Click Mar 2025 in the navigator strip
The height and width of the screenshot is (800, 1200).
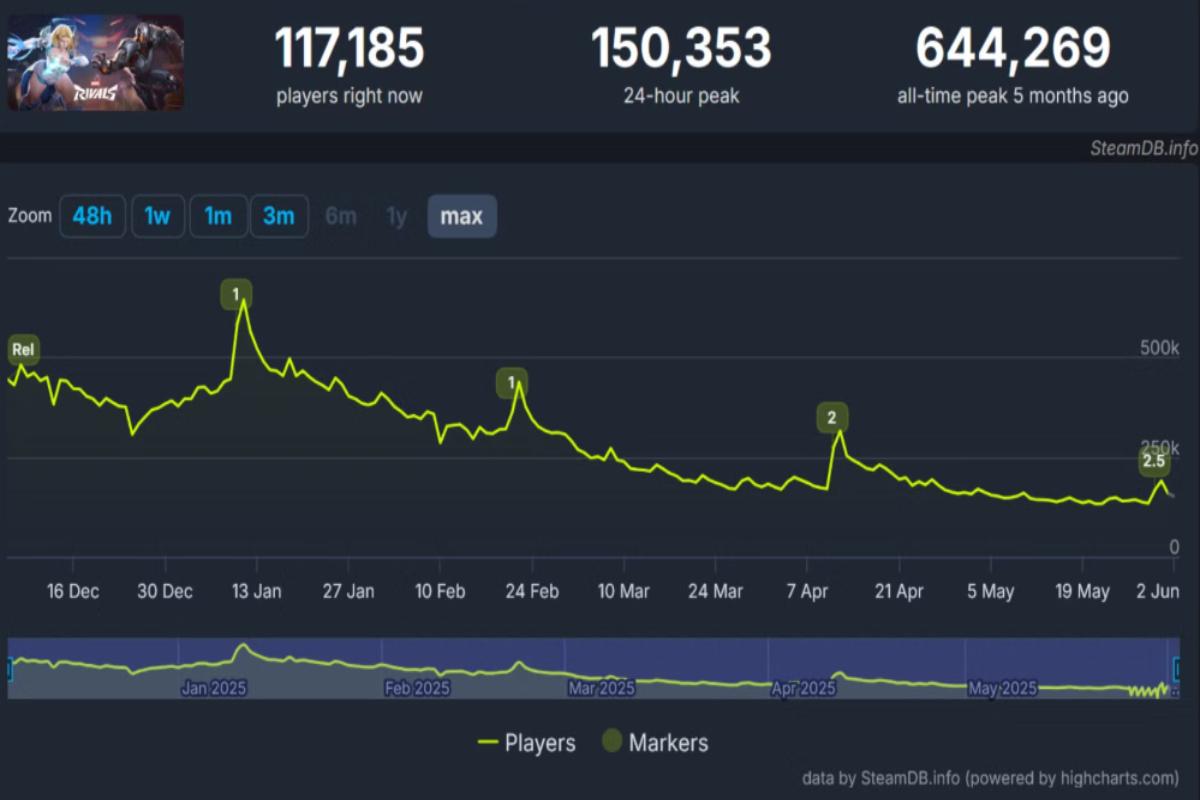click(601, 689)
